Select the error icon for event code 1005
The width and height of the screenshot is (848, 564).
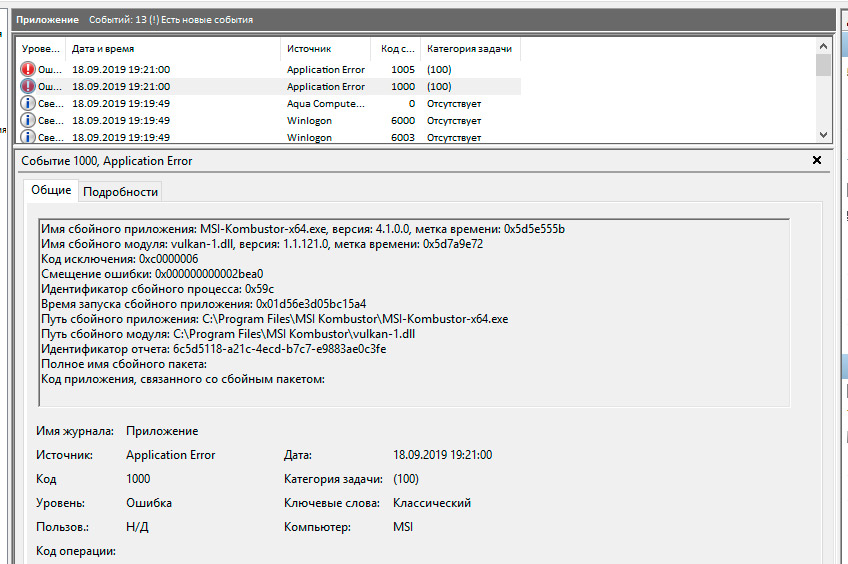pyautogui.click(x=28, y=69)
